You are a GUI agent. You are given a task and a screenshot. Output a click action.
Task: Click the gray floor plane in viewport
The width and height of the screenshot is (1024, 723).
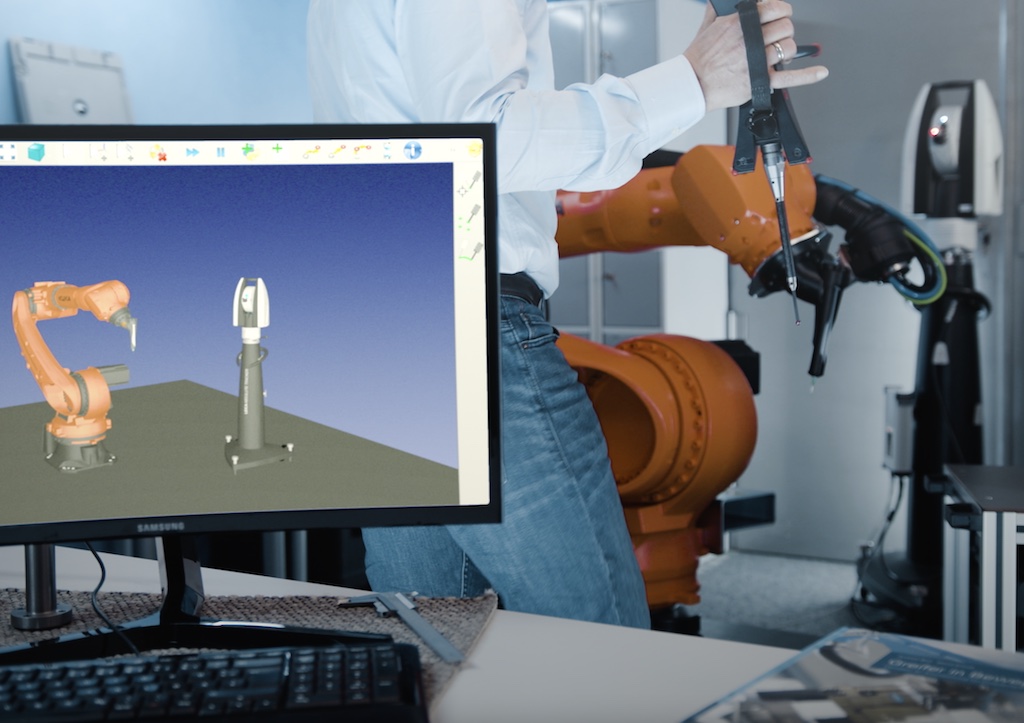tap(350, 470)
